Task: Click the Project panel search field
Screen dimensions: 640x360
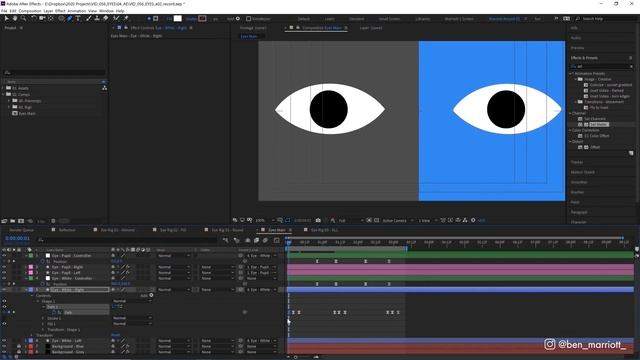Action: tap(54, 72)
